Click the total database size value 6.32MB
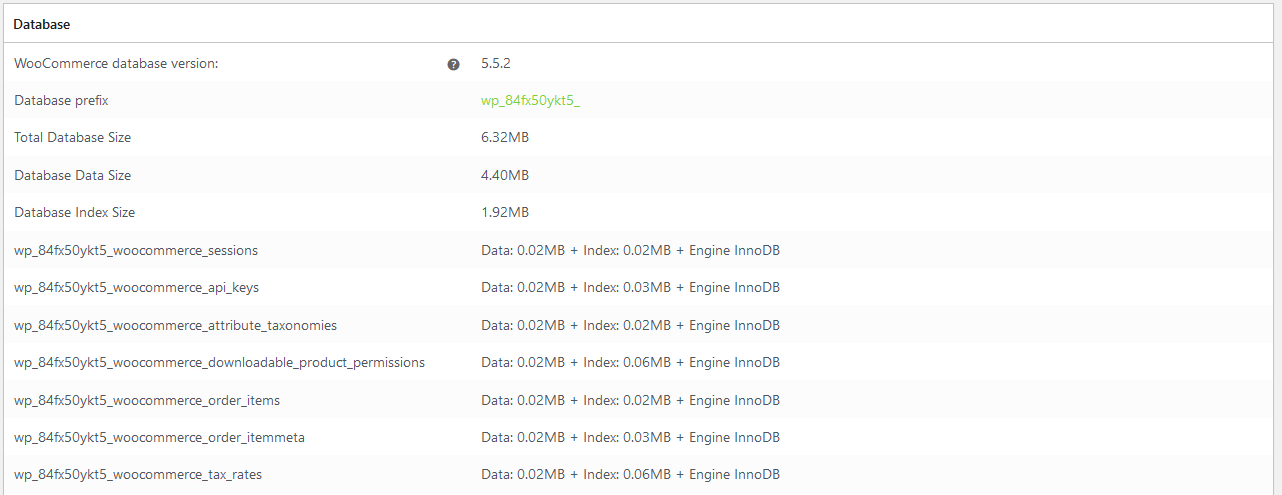The image size is (1282, 495). point(505,137)
